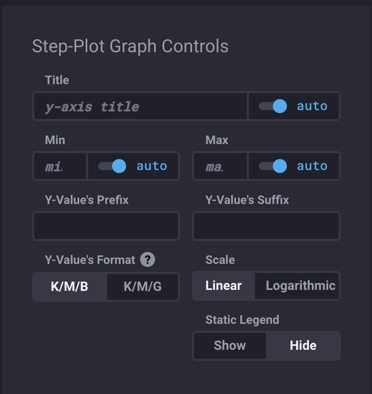The width and height of the screenshot is (372, 394).
Task: Toggle the Min auto switch
Action: [x=112, y=166]
